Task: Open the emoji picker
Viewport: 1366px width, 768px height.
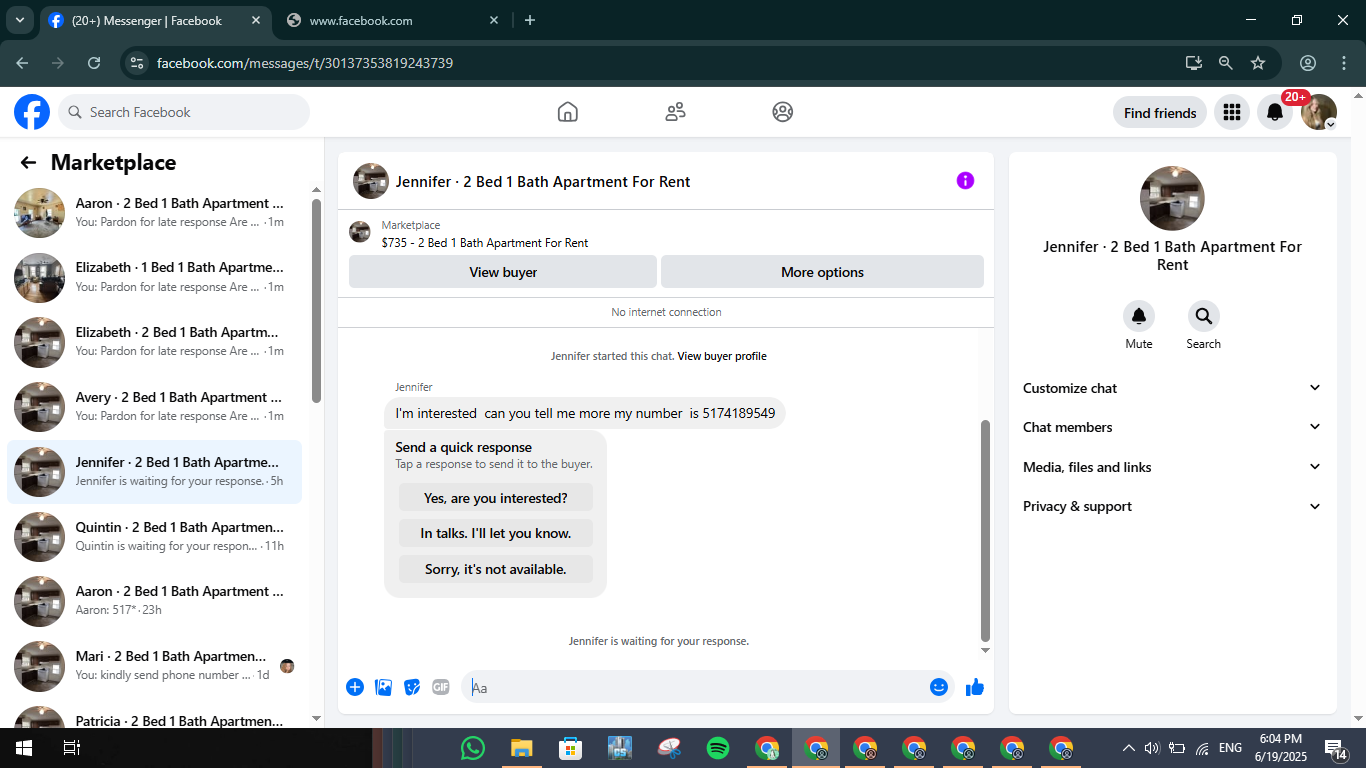Action: (x=939, y=687)
